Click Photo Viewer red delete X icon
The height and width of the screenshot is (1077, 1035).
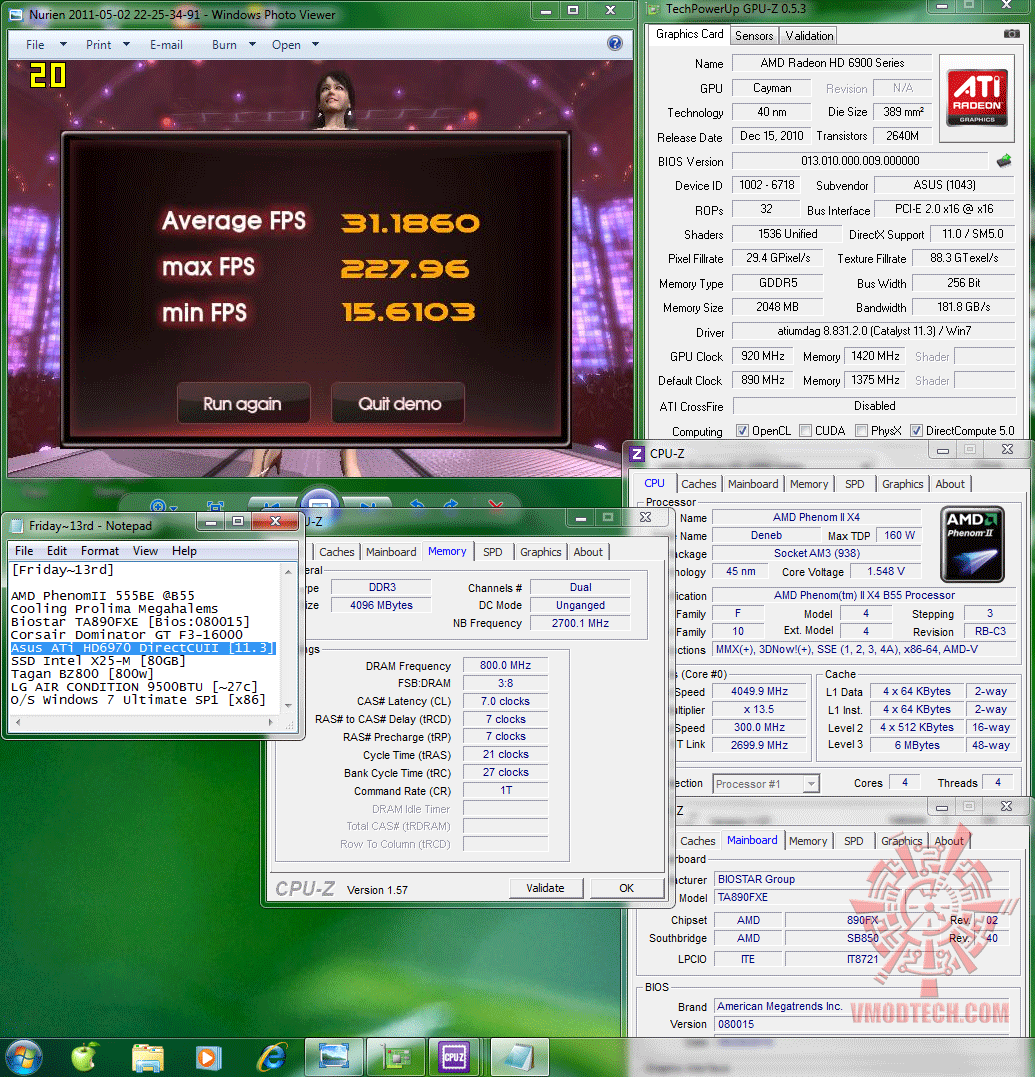[x=496, y=506]
